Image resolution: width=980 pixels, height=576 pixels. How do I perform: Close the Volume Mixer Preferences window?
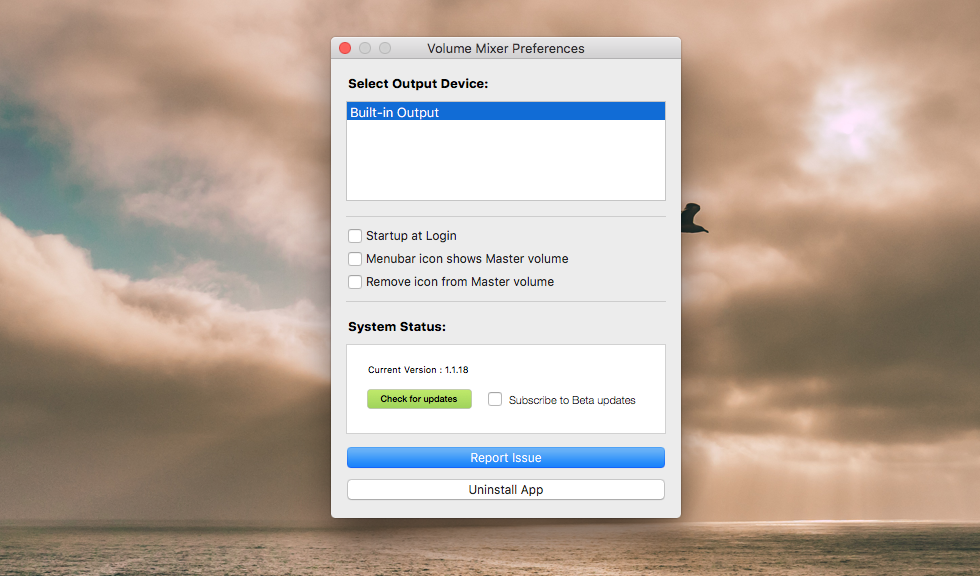pos(345,48)
